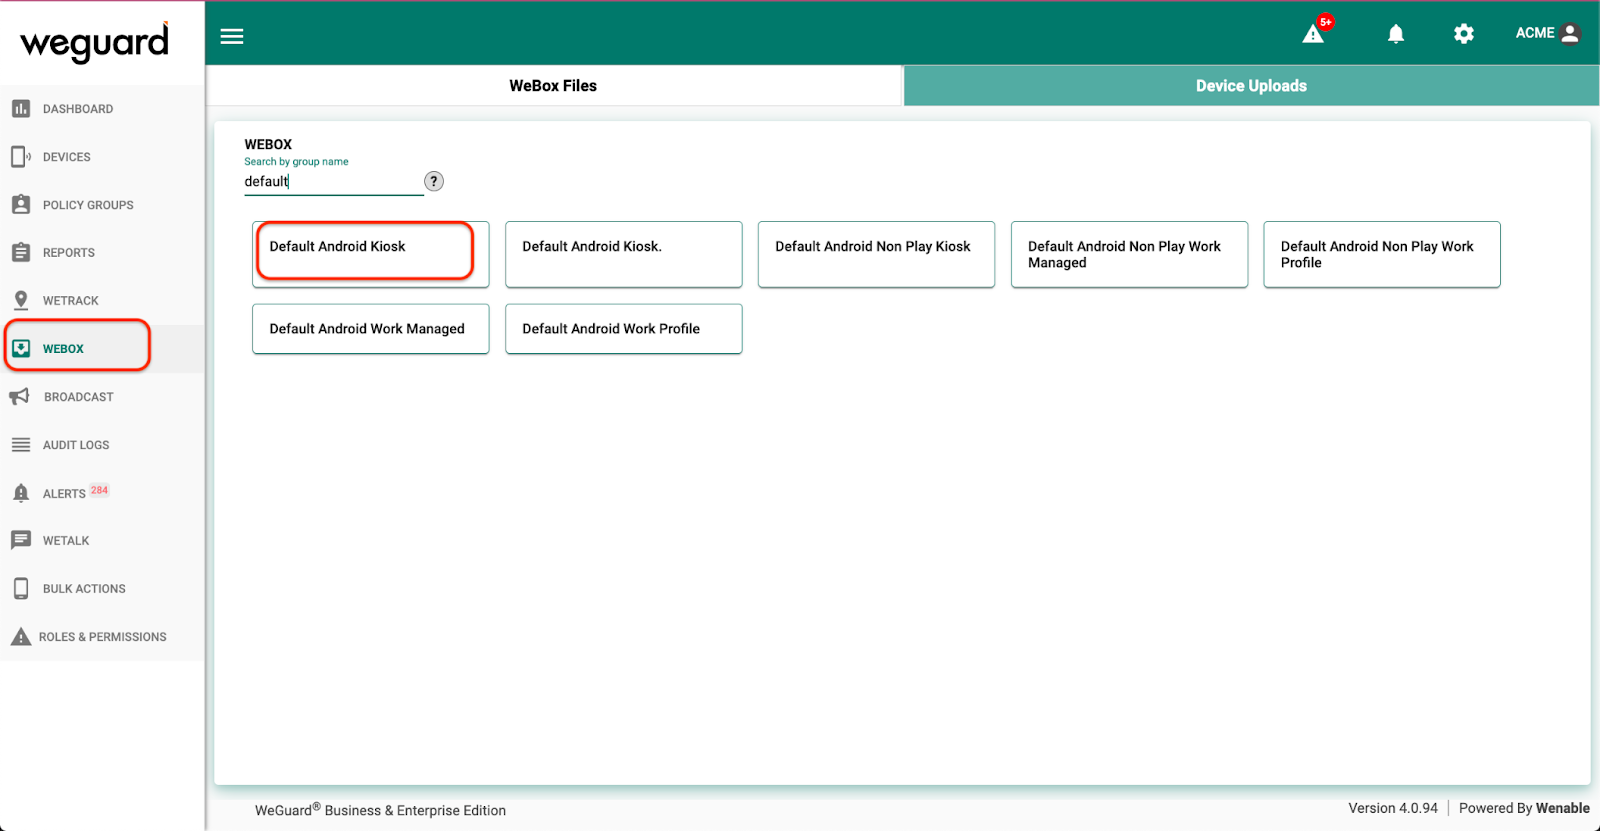
Task: Switch to the WeBox Files tab
Action: 553,86
